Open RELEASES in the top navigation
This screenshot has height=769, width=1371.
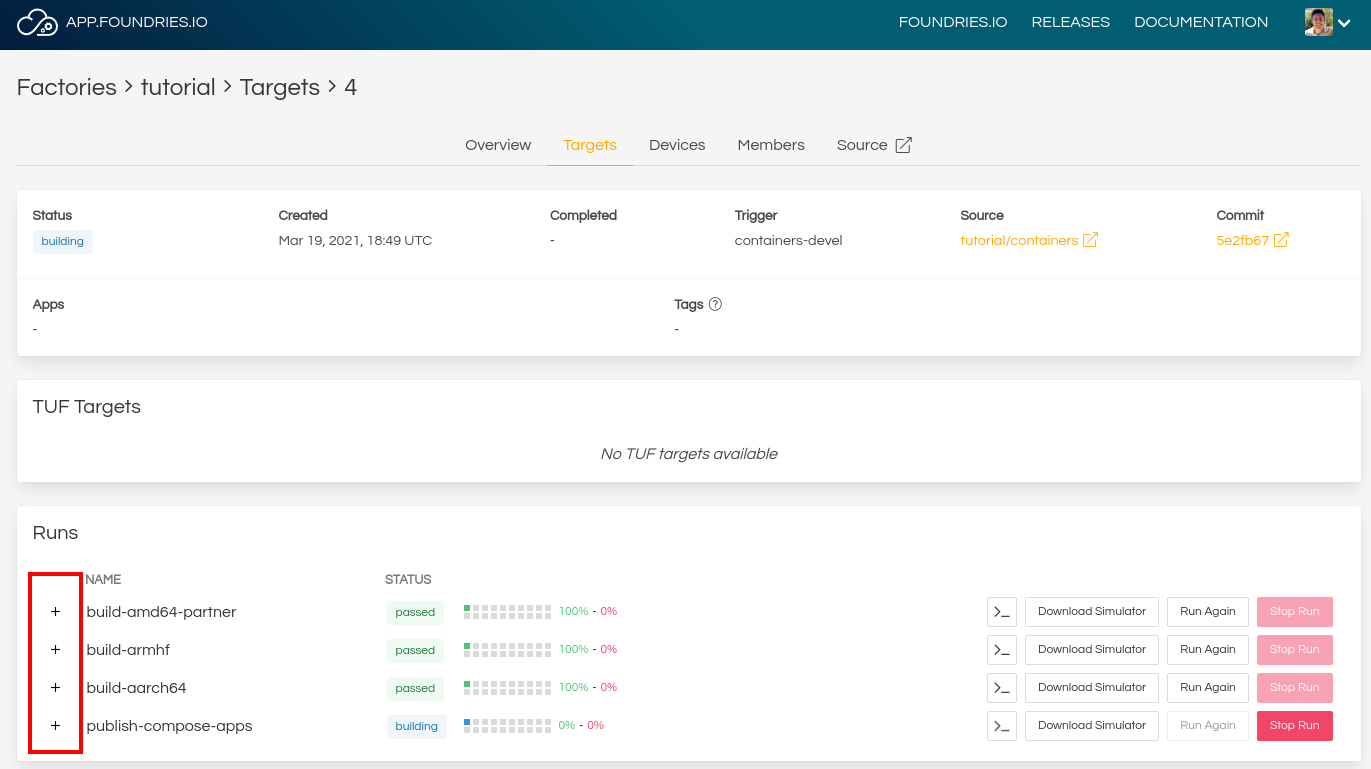coord(1071,22)
